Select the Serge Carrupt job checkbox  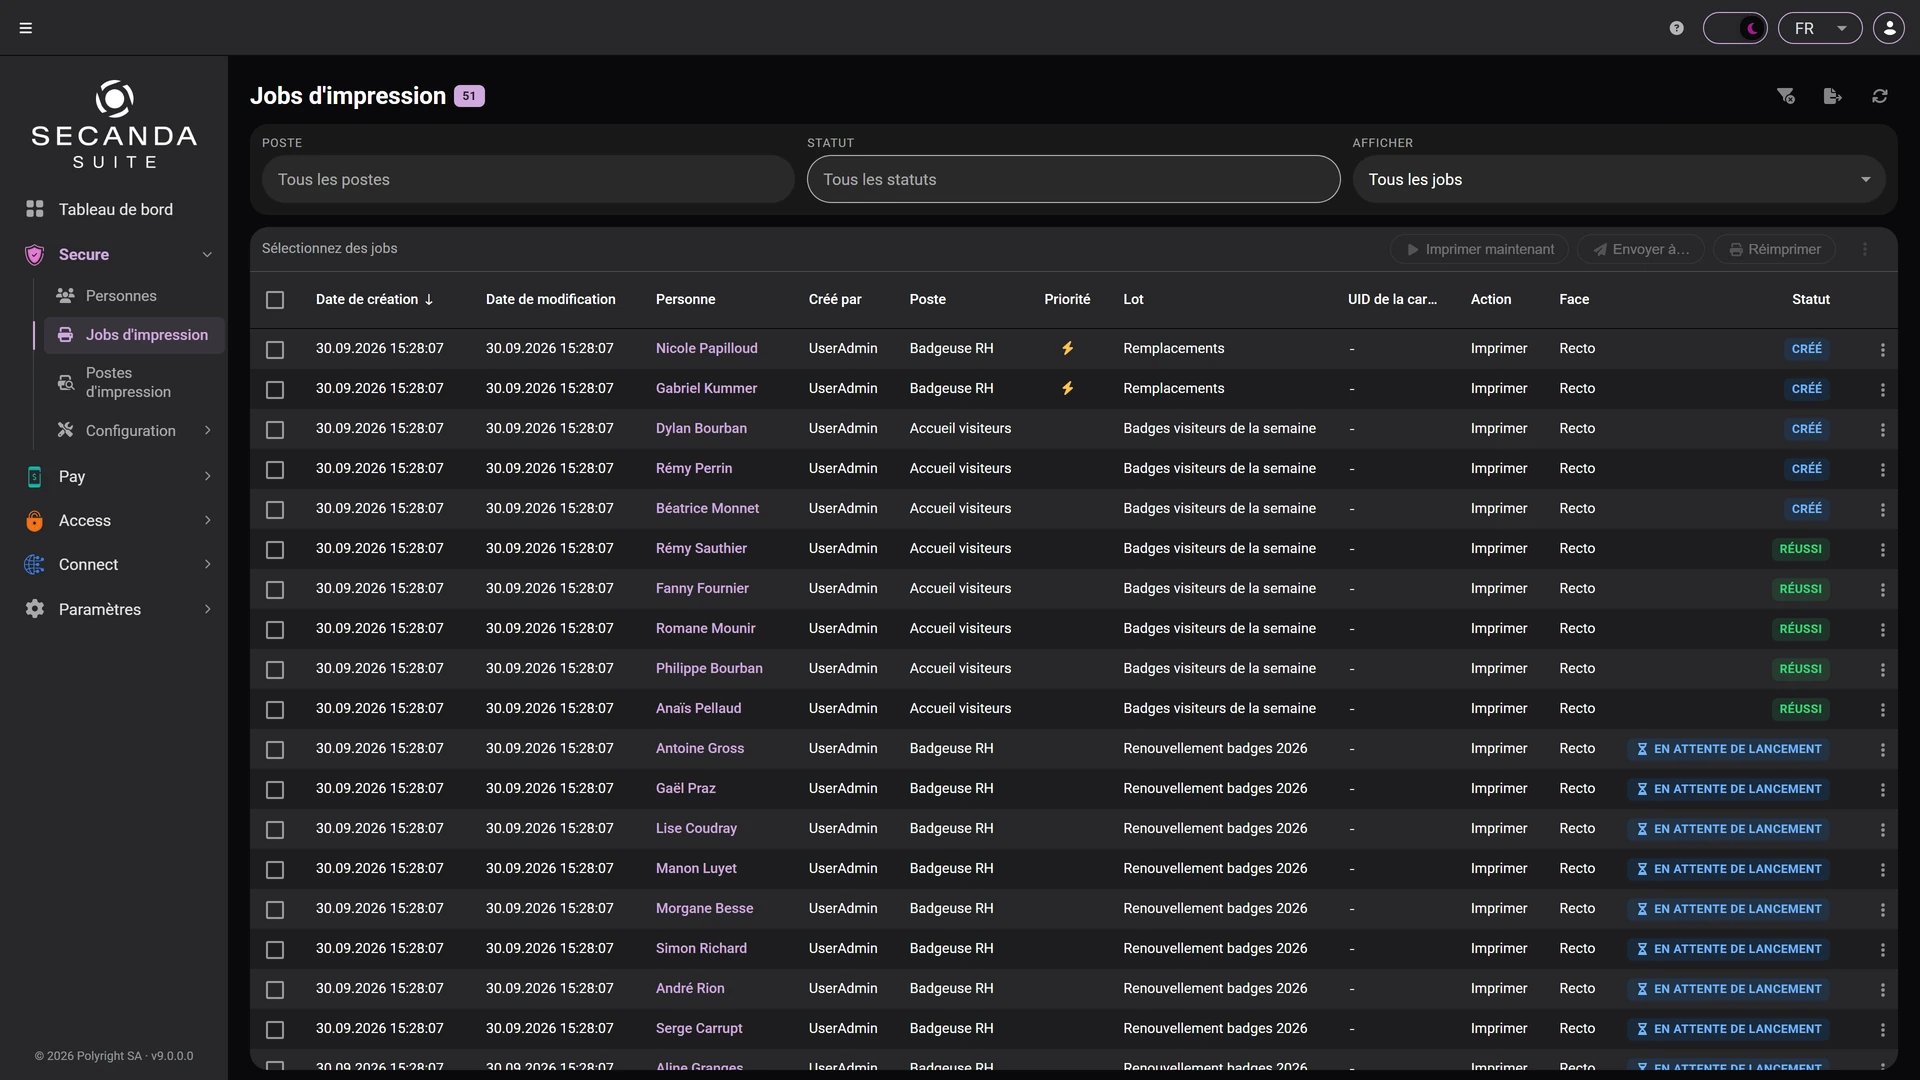coord(275,1030)
